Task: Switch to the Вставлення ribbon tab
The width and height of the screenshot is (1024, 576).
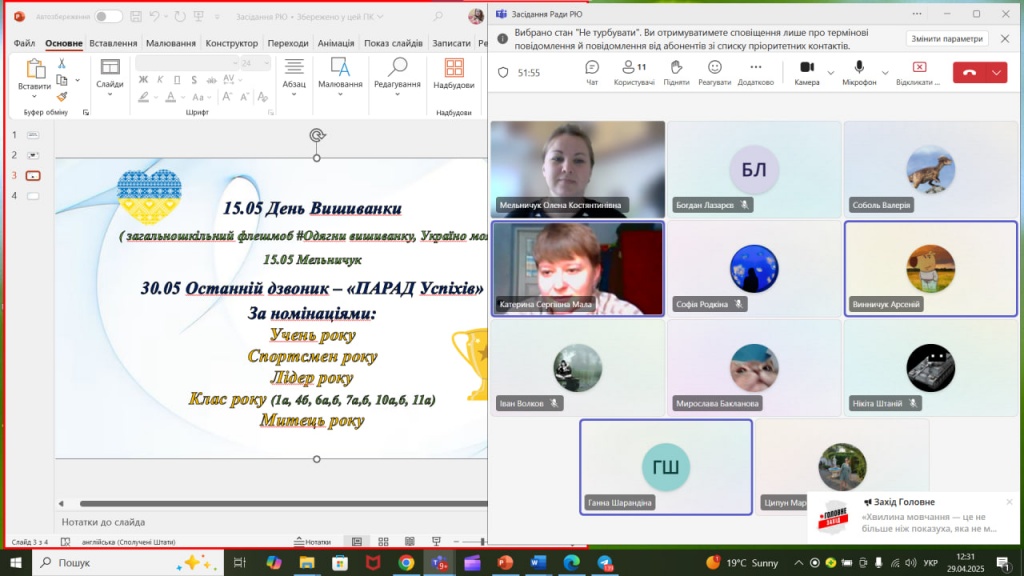Action: tap(113, 43)
